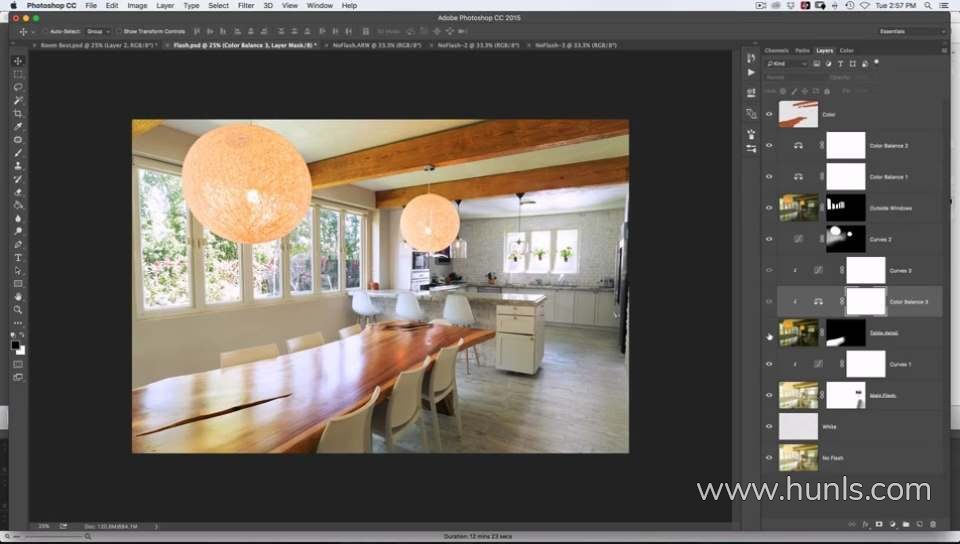The width and height of the screenshot is (960, 544).
Task: Hide the Color Balance 1 layer
Action: click(x=769, y=177)
